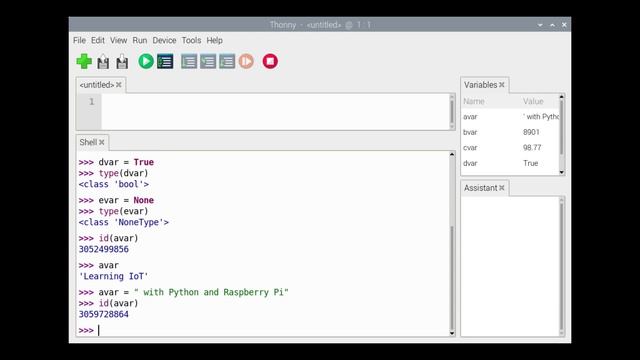
Task: Click the Variables scrollbar up arrow
Action: 562,97
